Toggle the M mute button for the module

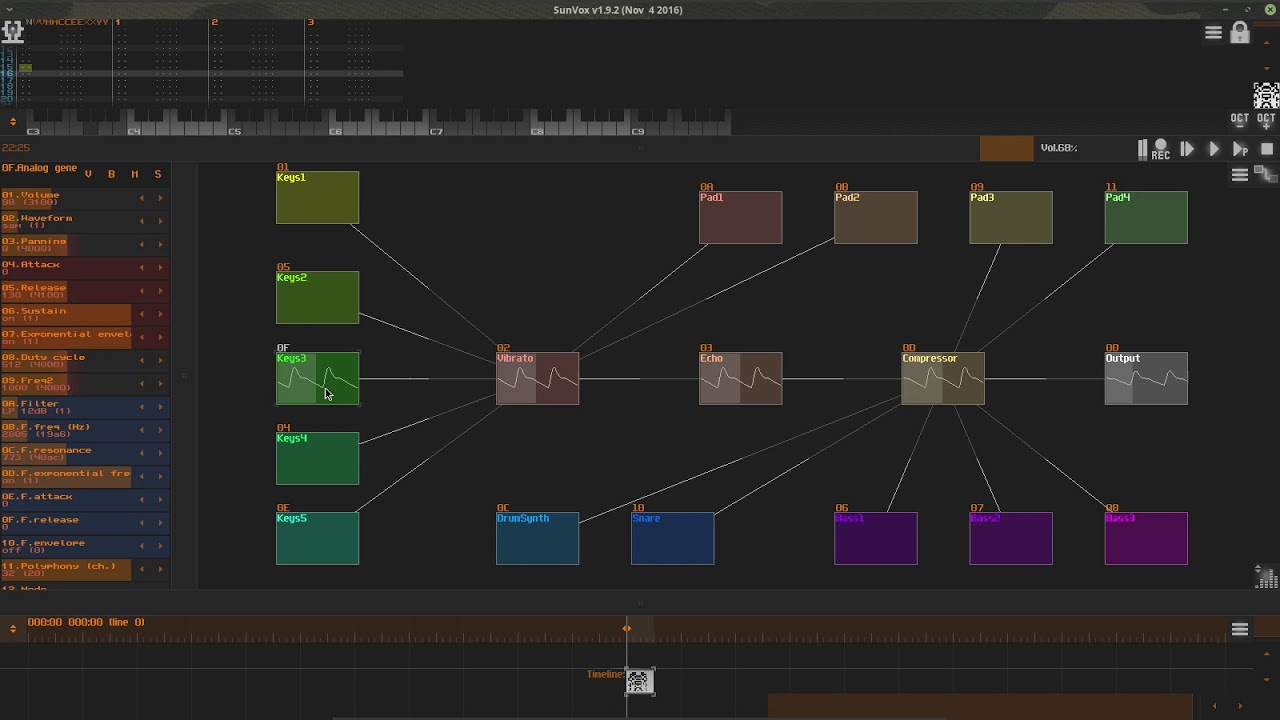134,174
